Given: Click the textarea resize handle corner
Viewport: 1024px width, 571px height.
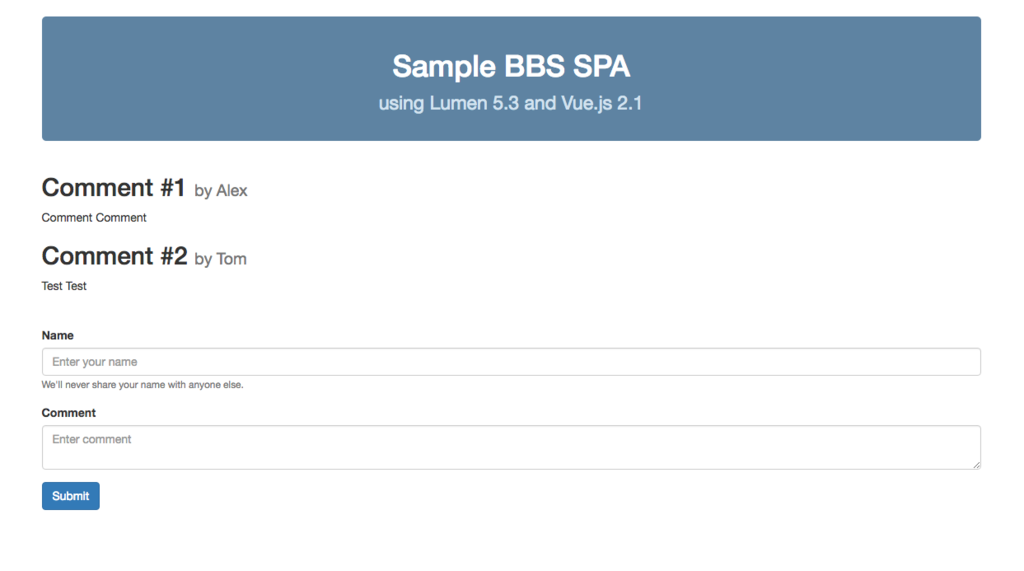Looking at the screenshot, I should [976, 465].
